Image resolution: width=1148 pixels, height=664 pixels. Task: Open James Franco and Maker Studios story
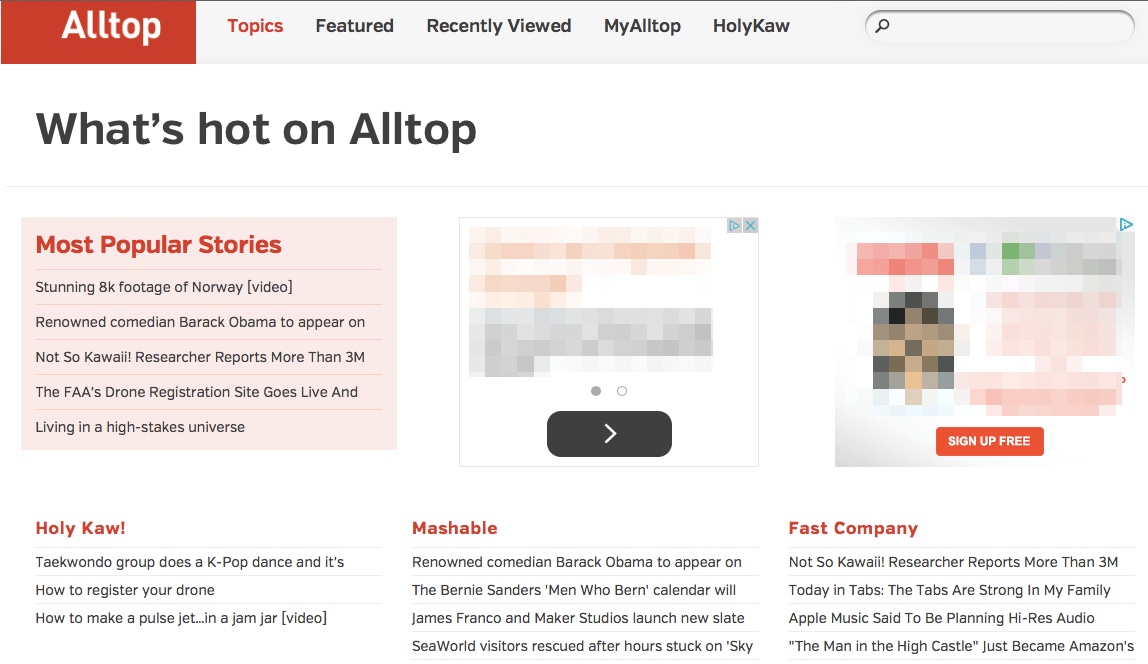tap(578, 618)
